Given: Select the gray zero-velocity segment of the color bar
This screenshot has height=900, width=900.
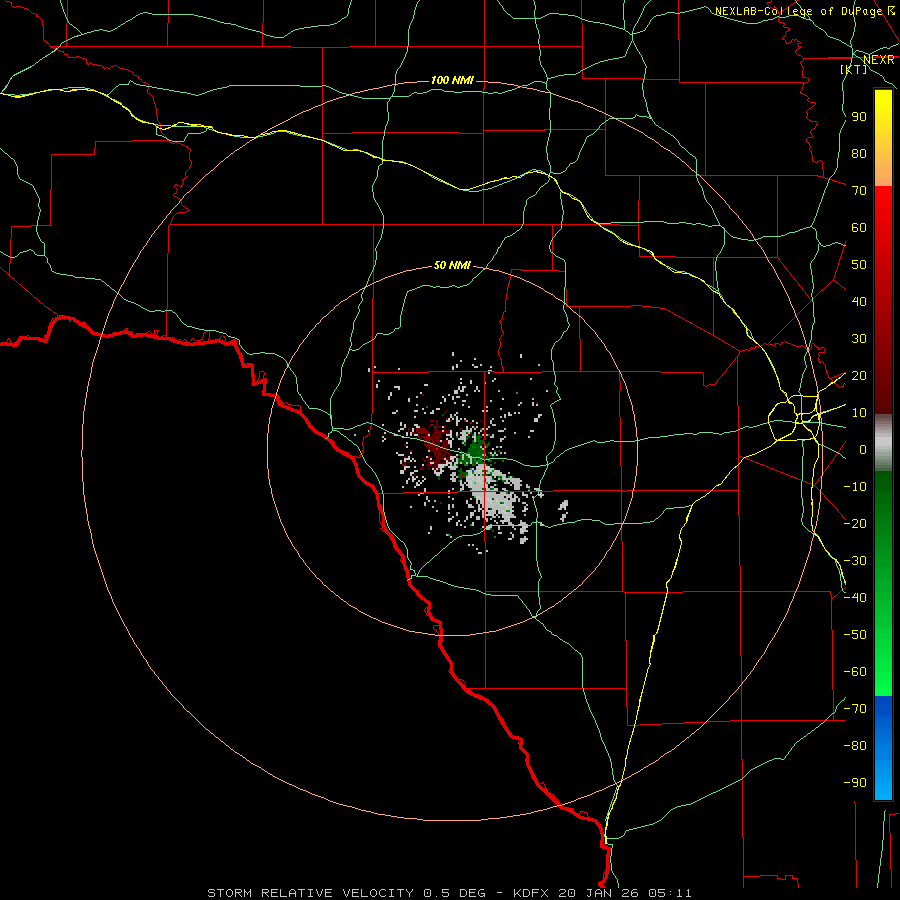Looking at the screenshot, I should (x=883, y=443).
